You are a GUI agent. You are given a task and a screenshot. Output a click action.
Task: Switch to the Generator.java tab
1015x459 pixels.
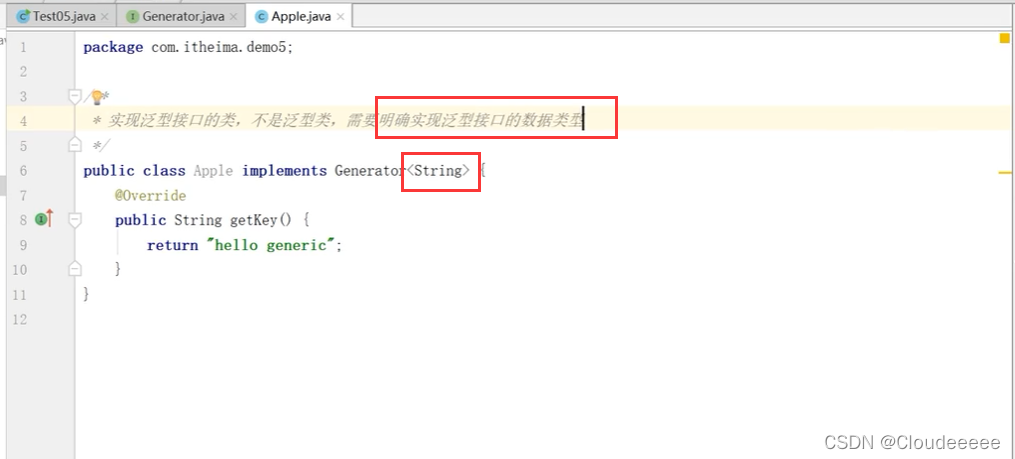[x=183, y=17]
